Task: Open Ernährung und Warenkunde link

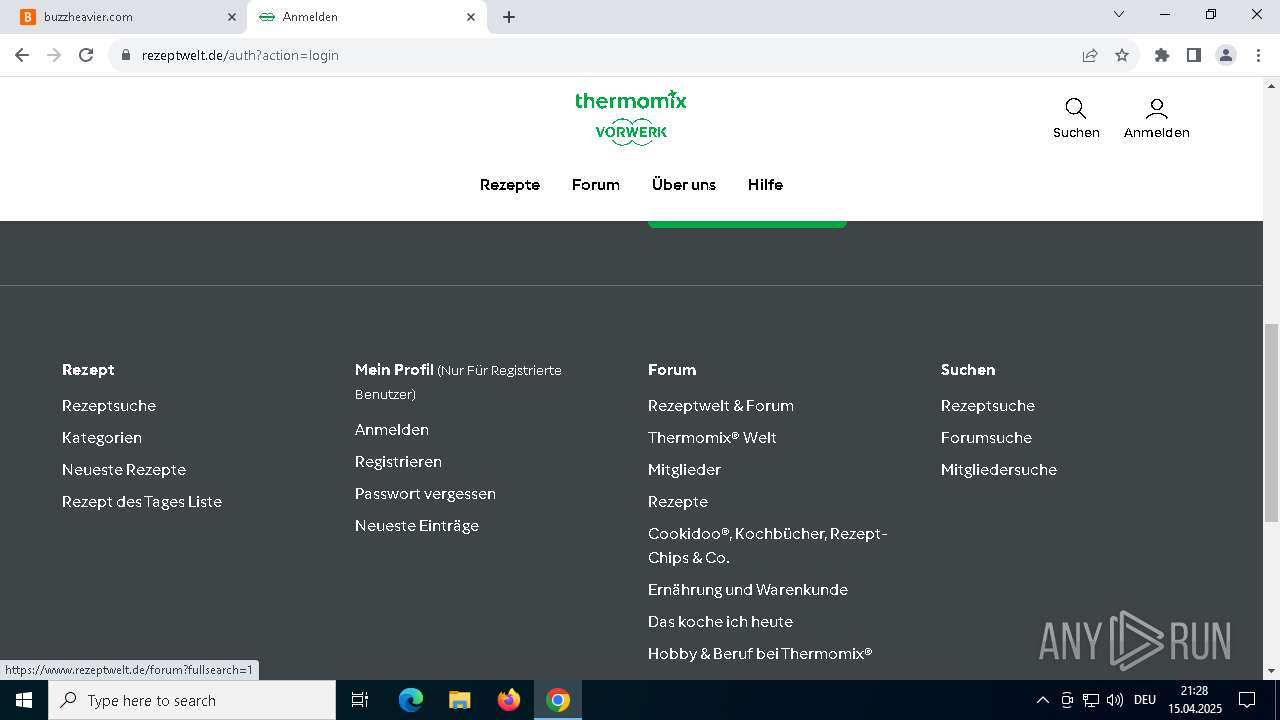Action: click(x=748, y=590)
